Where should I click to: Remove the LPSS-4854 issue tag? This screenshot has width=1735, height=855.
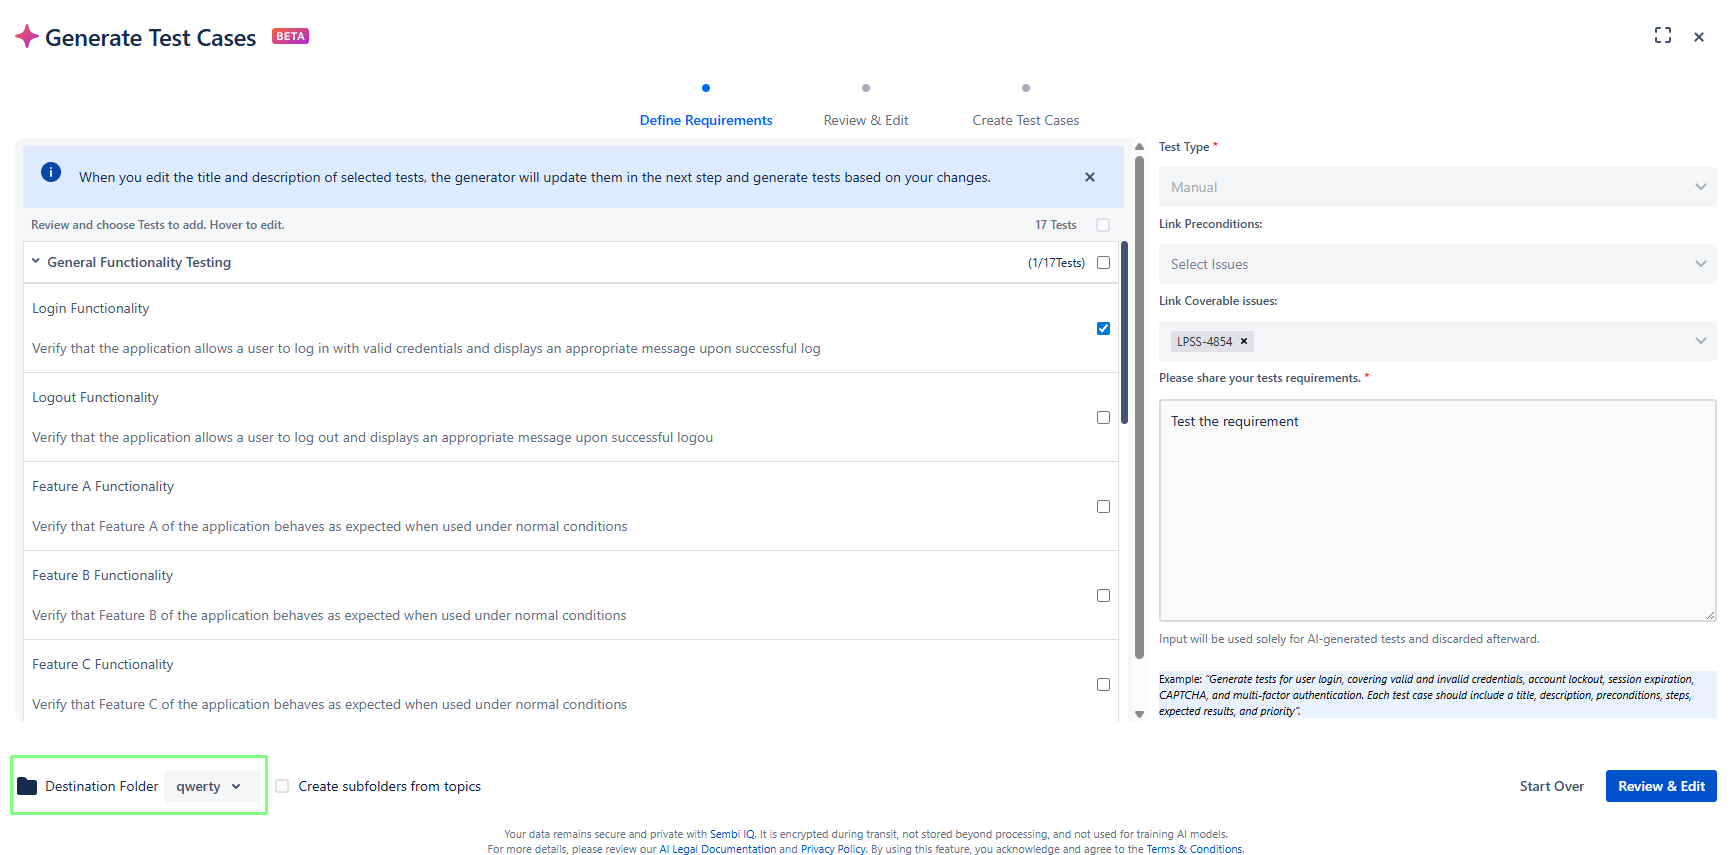[x=1244, y=341]
